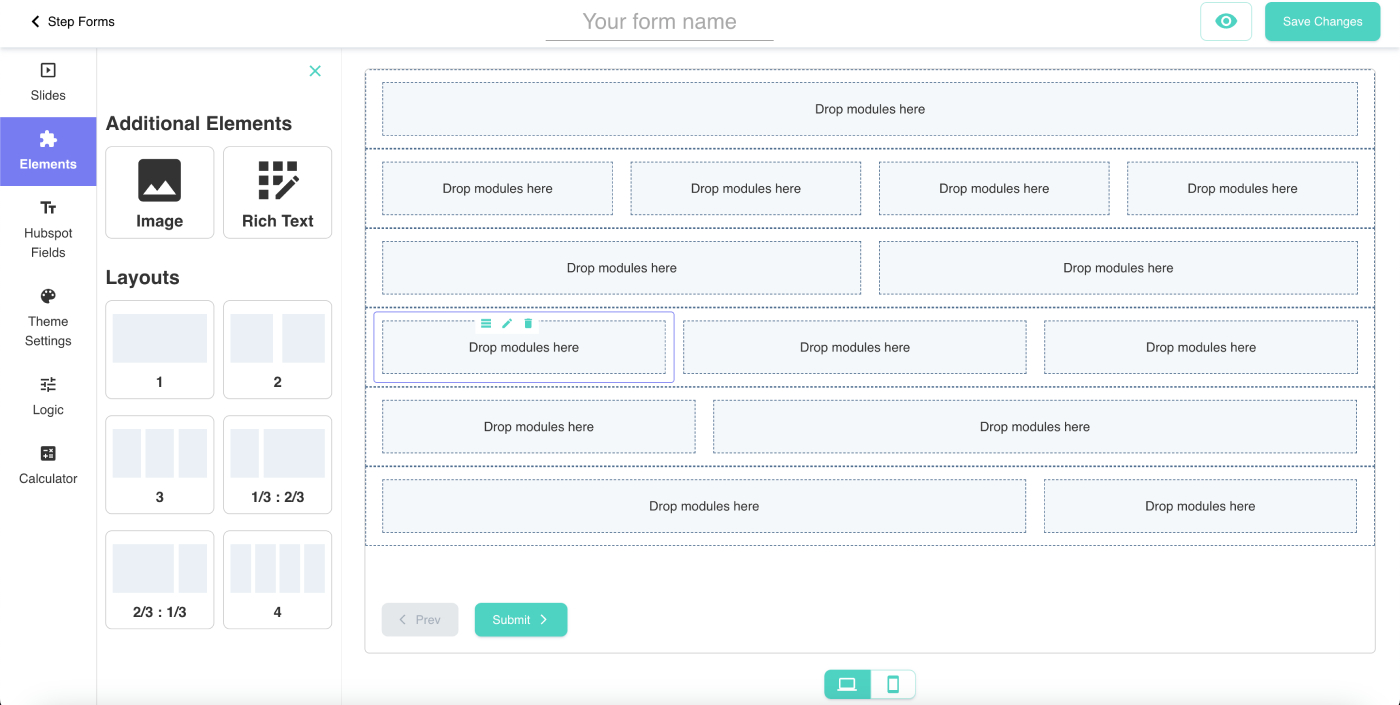The width and height of the screenshot is (1400, 705).
Task: Switch to desktop view
Action: click(x=847, y=684)
